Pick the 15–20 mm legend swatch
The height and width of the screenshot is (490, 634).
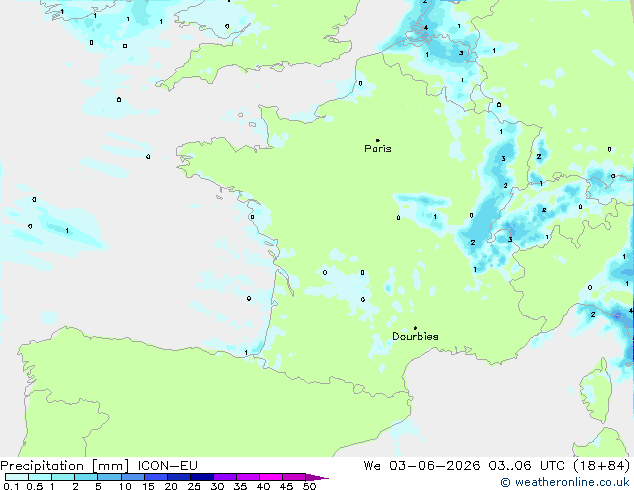[156, 477]
